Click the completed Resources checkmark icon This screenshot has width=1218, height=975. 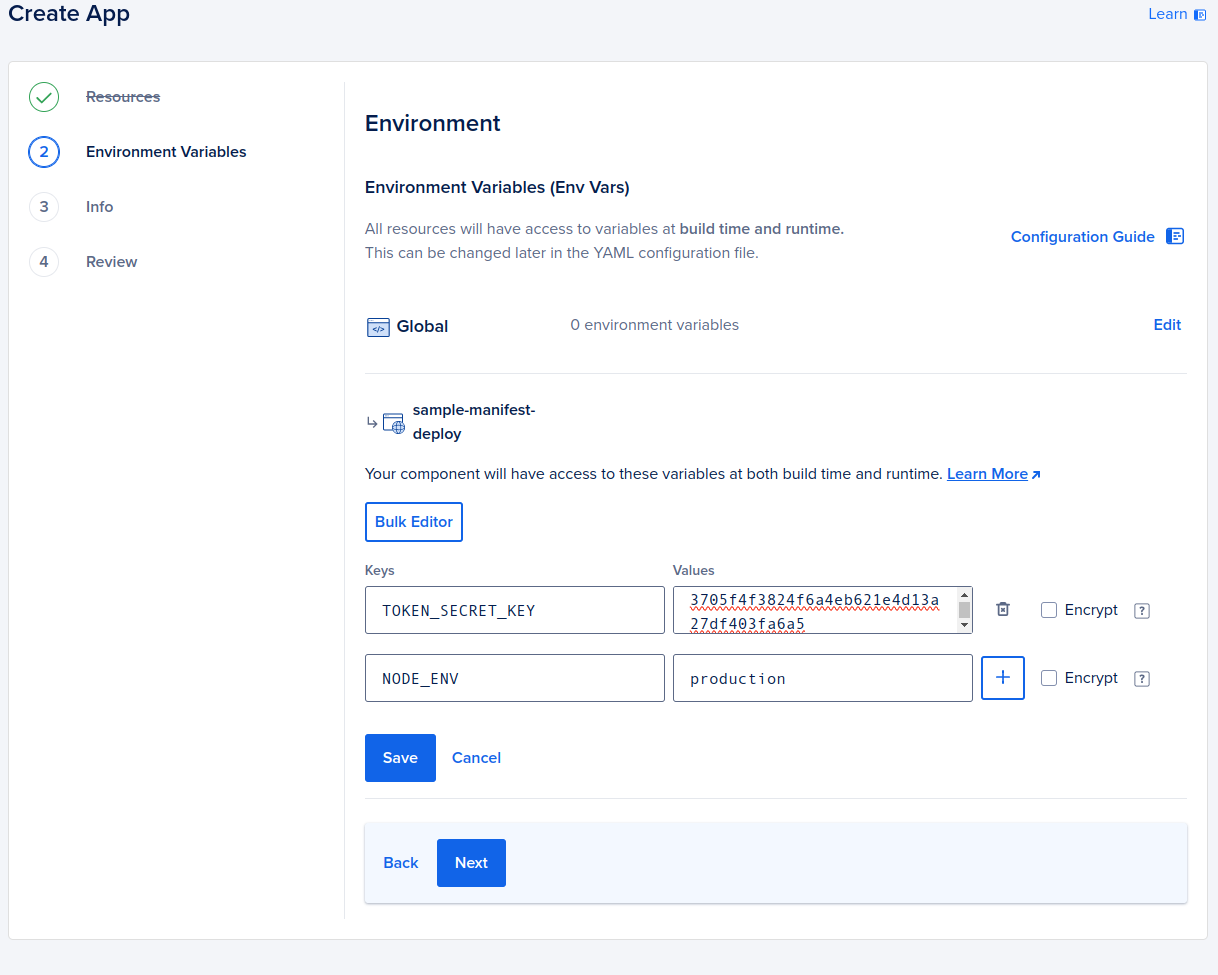[x=43, y=97]
